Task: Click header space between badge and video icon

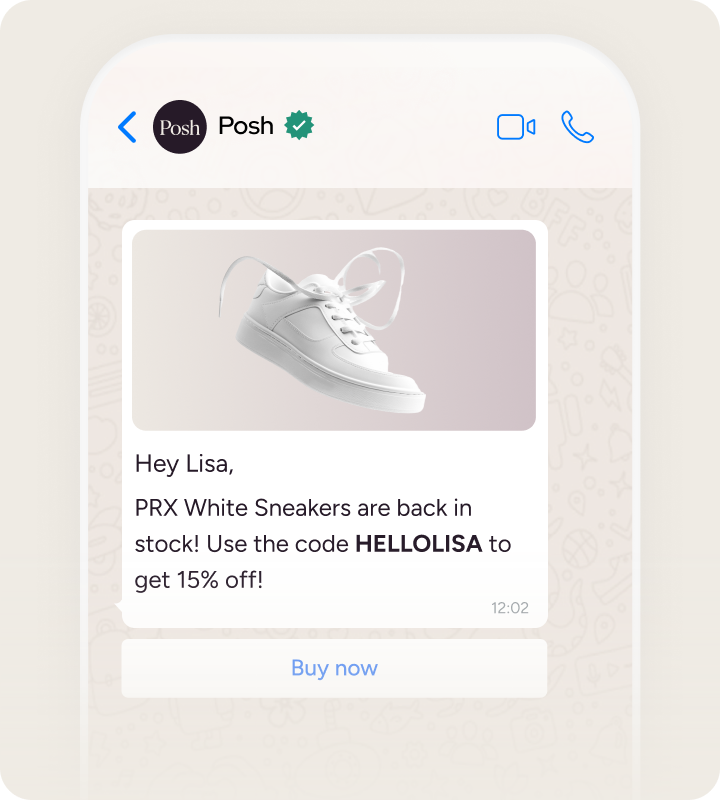Action: [403, 127]
